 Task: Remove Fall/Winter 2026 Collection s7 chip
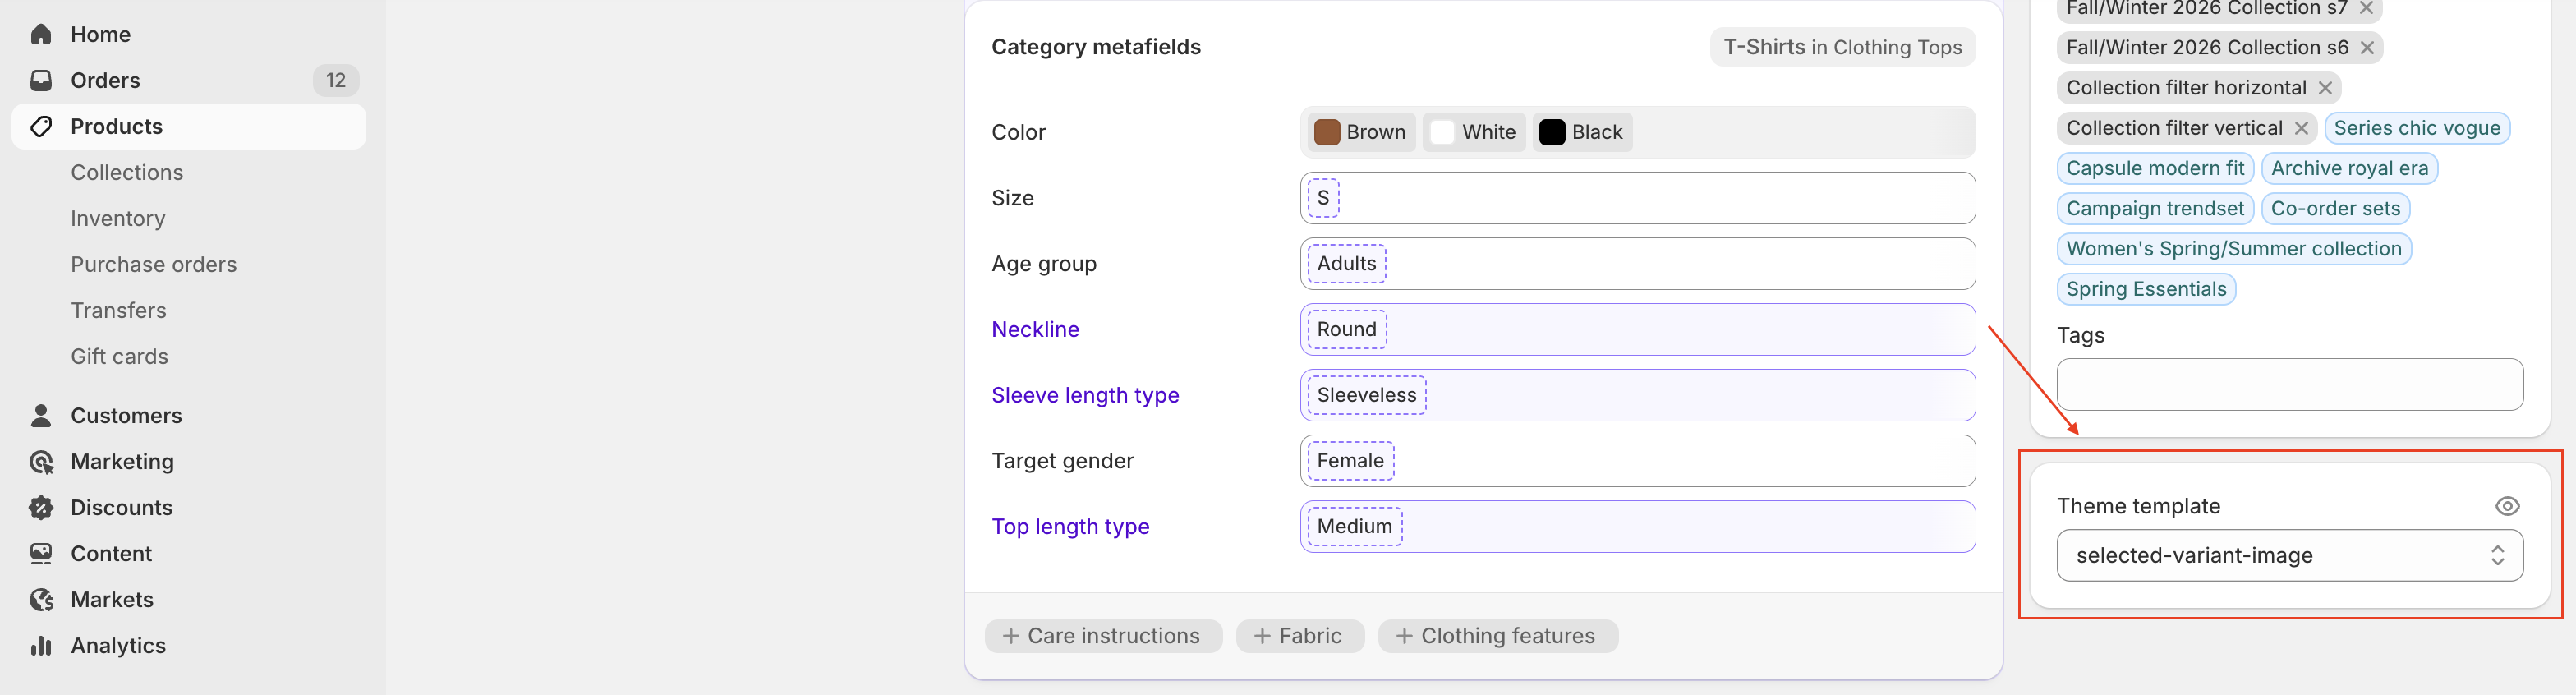click(2365, 8)
